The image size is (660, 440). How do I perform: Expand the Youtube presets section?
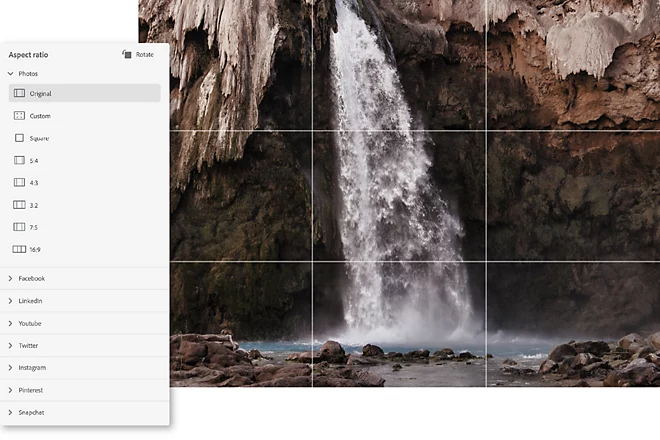pos(84,323)
